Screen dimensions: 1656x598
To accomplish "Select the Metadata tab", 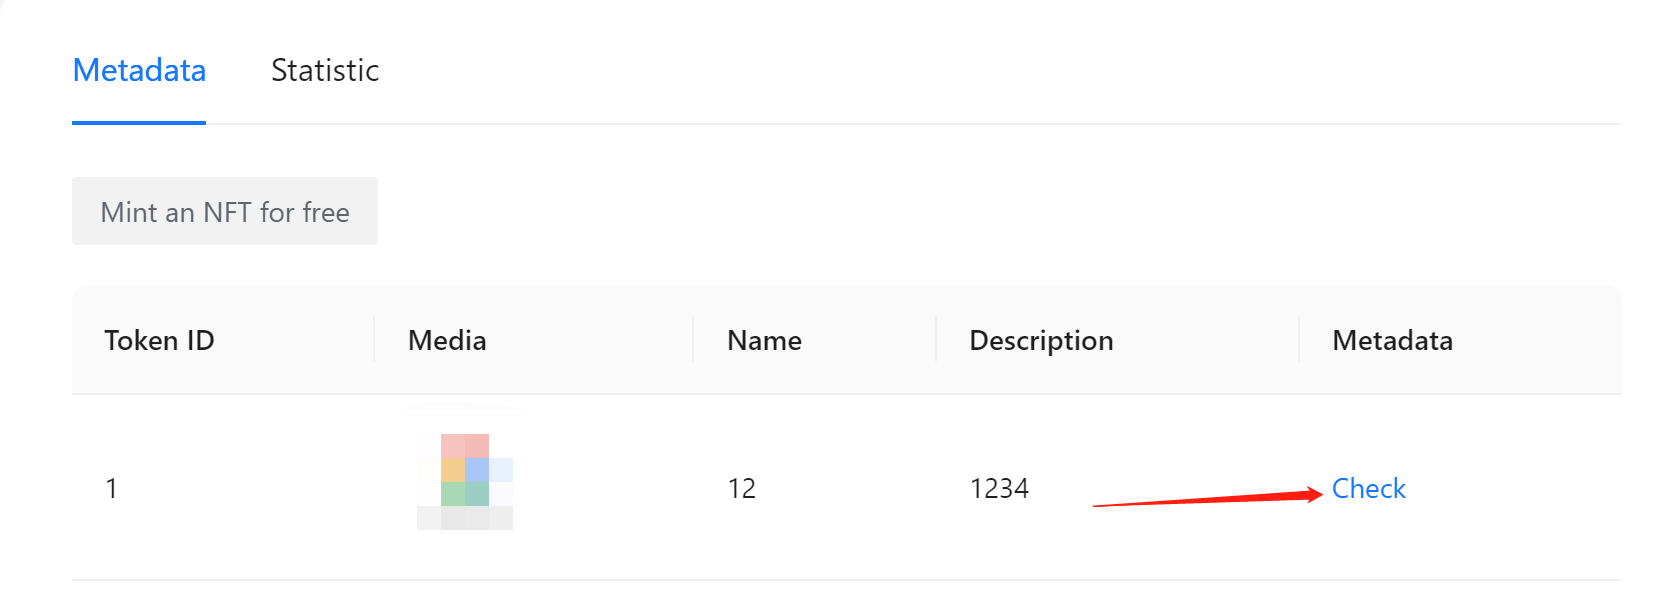I will [x=139, y=70].
